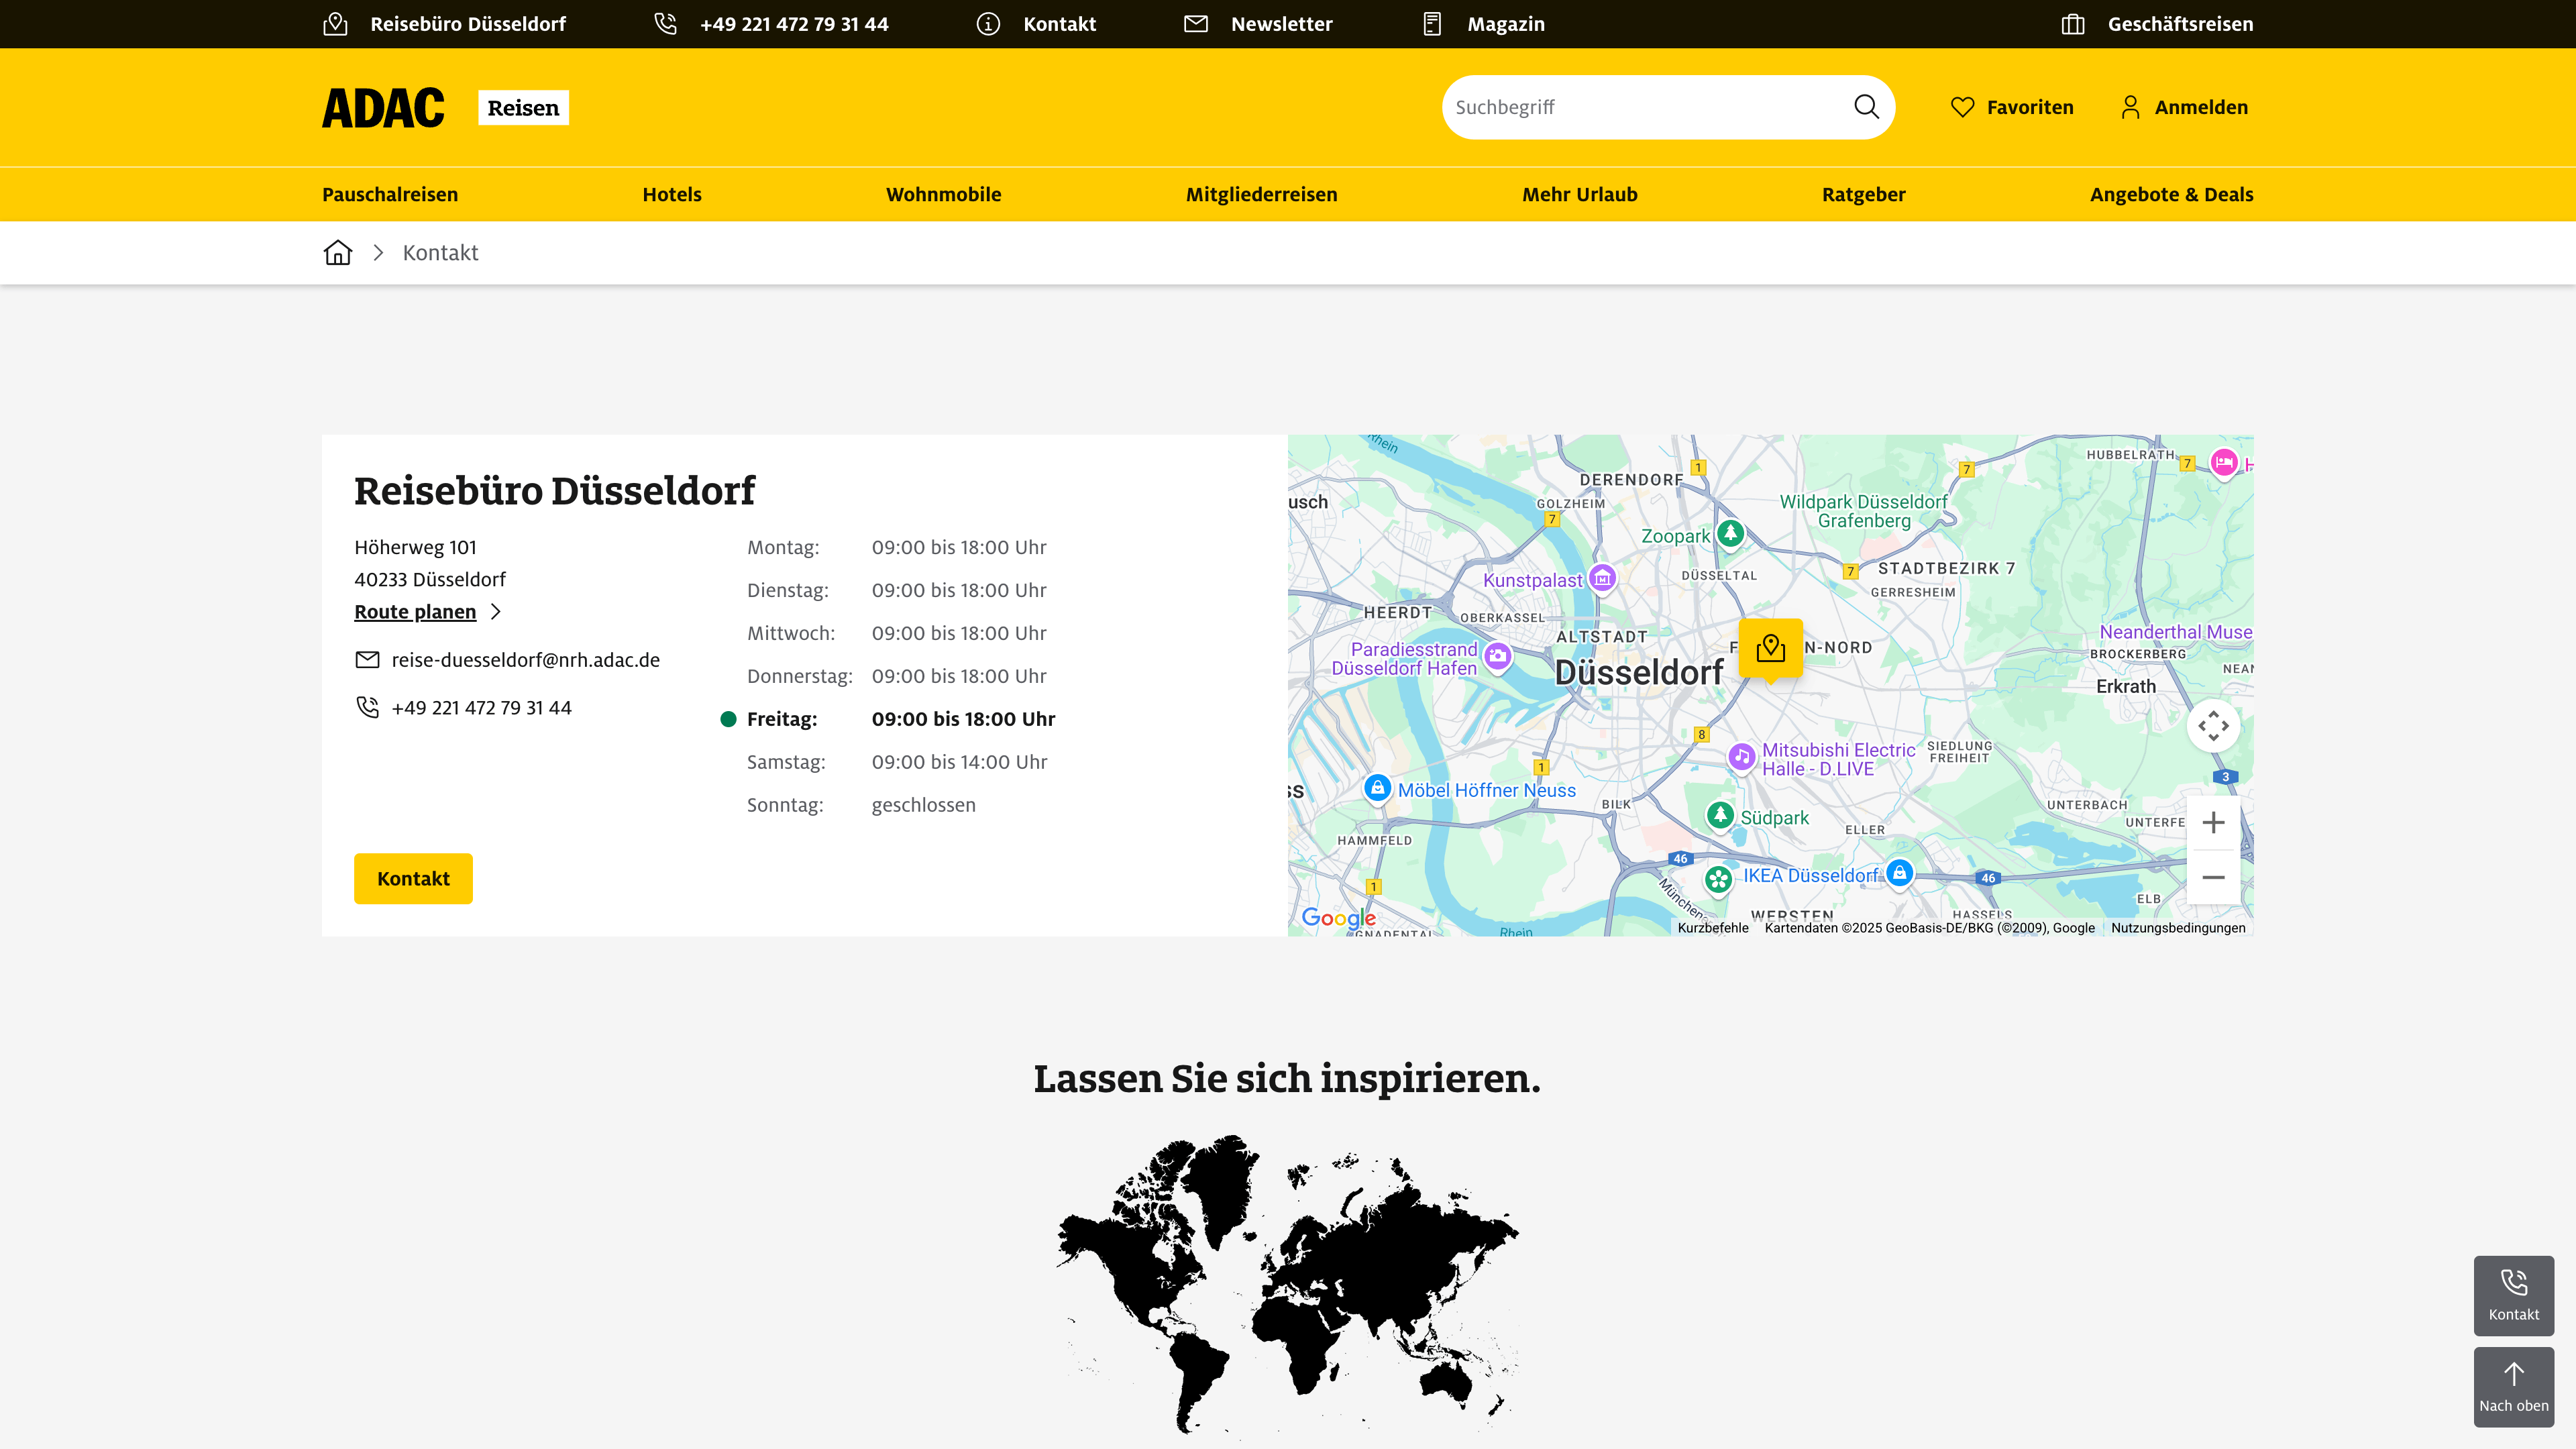Click the ADAC logo
Image resolution: width=2576 pixels, height=1449 pixels.
coord(383,108)
